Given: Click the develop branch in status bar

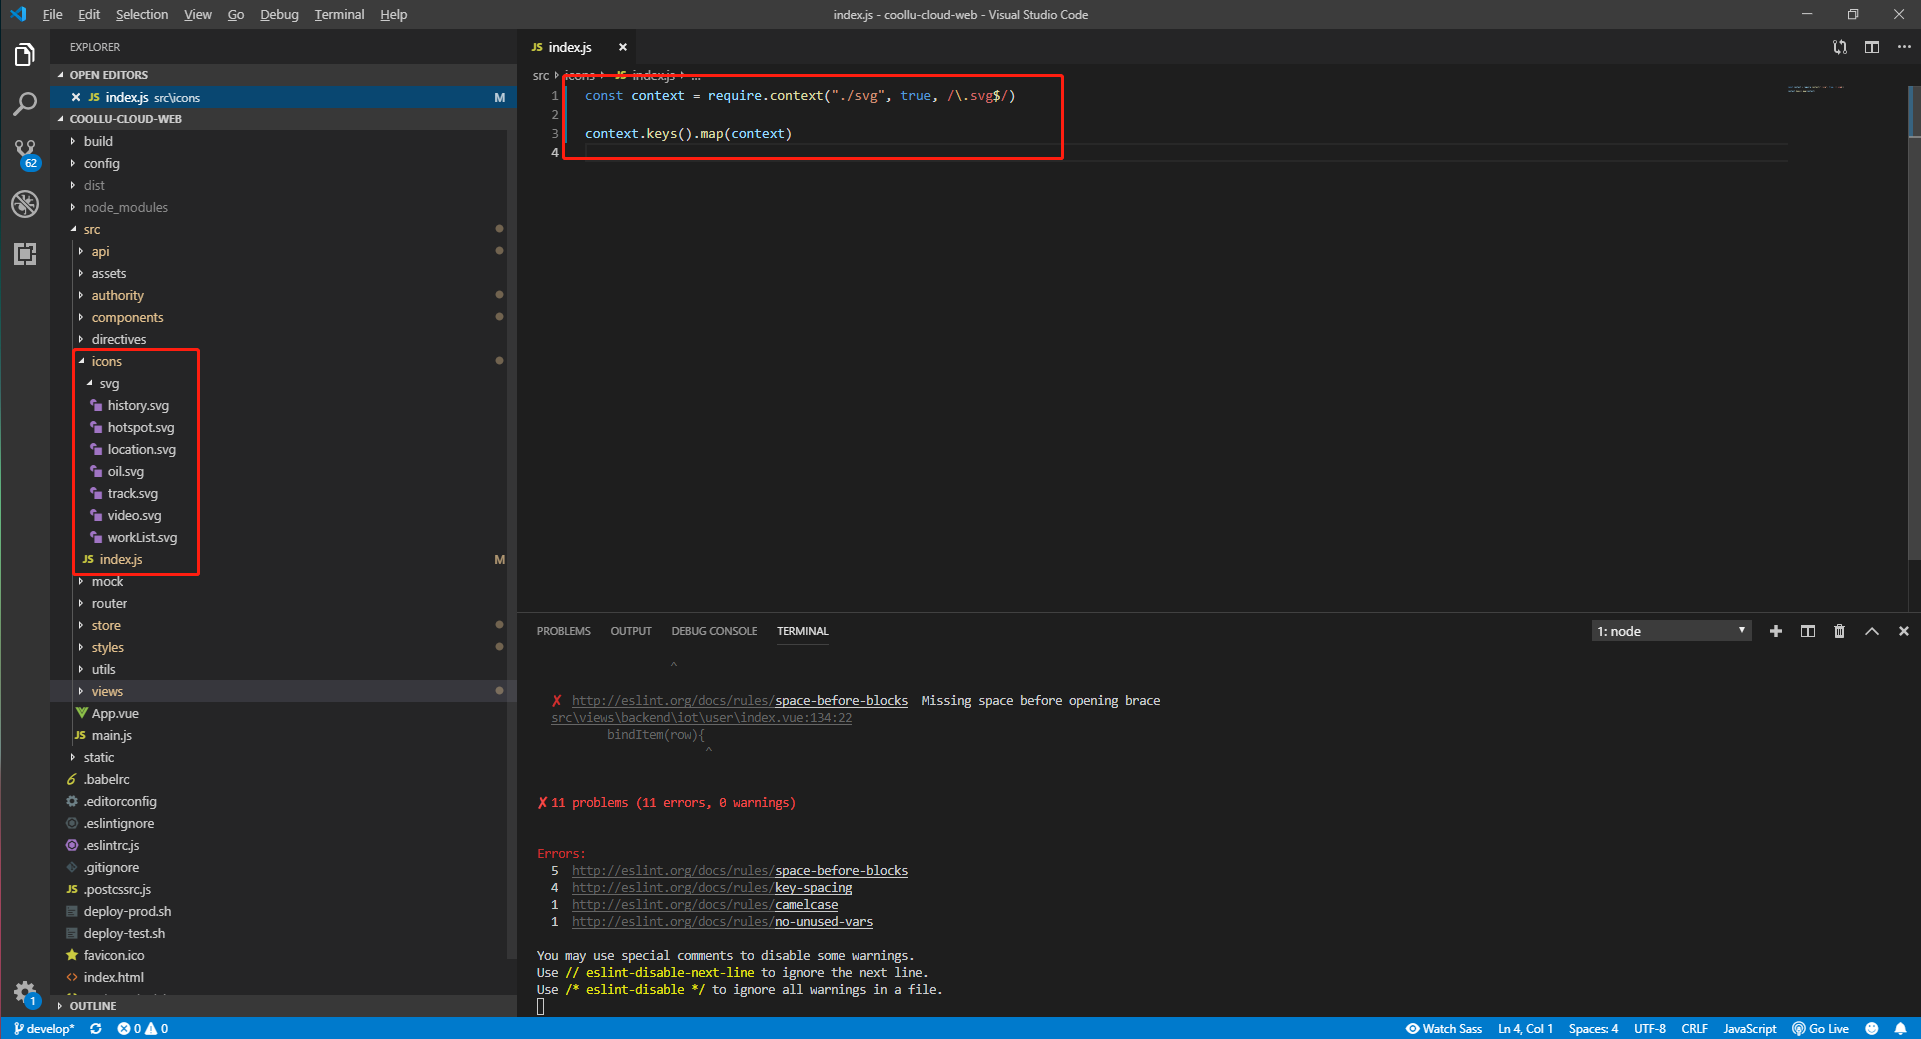Looking at the screenshot, I should click(x=44, y=1028).
